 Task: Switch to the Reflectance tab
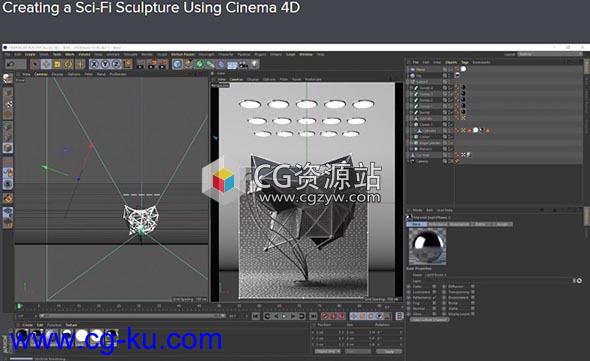438,224
